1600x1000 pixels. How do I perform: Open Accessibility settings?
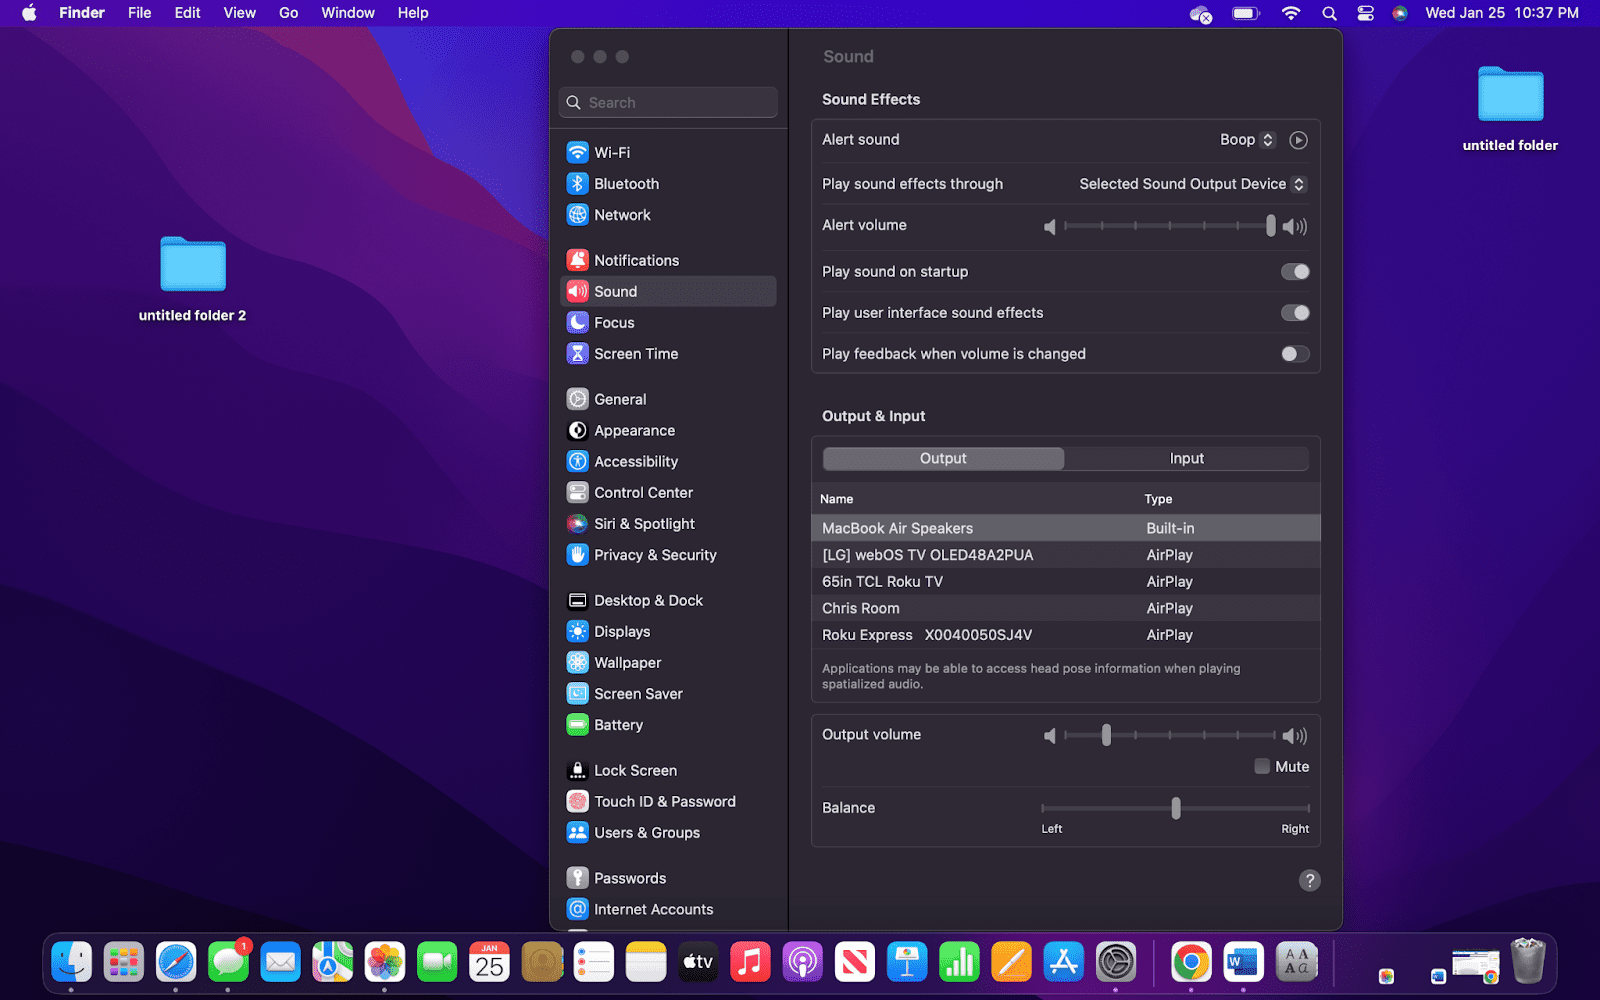tap(668, 461)
